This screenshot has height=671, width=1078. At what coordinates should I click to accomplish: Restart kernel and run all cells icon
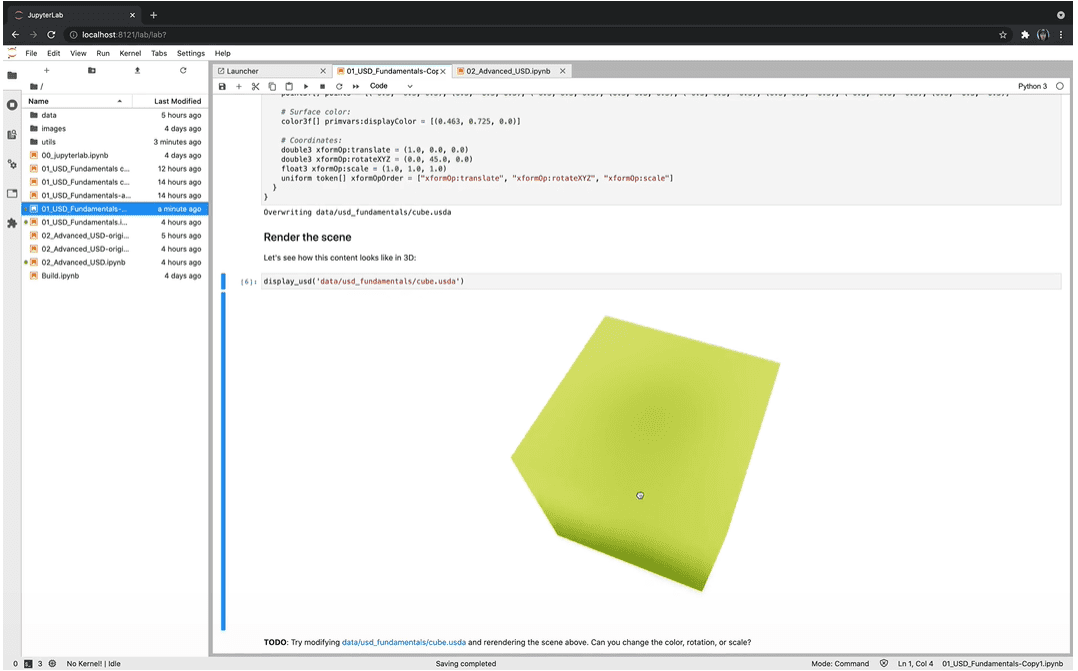tap(356, 87)
